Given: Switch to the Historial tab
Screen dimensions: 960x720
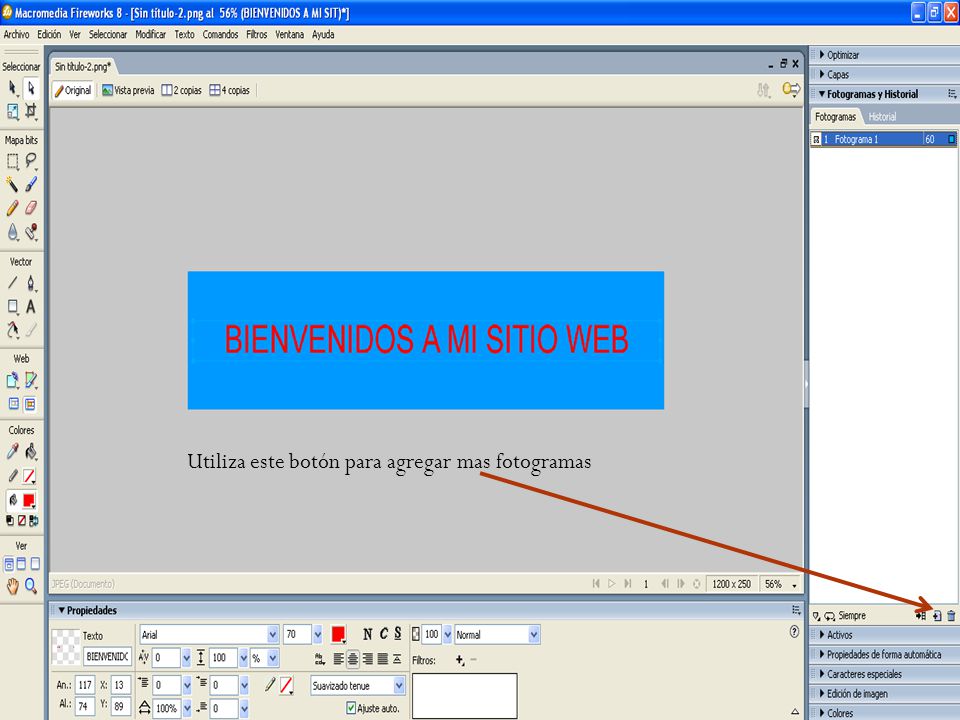Looking at the screenshot, I should (x=882, y=116).
